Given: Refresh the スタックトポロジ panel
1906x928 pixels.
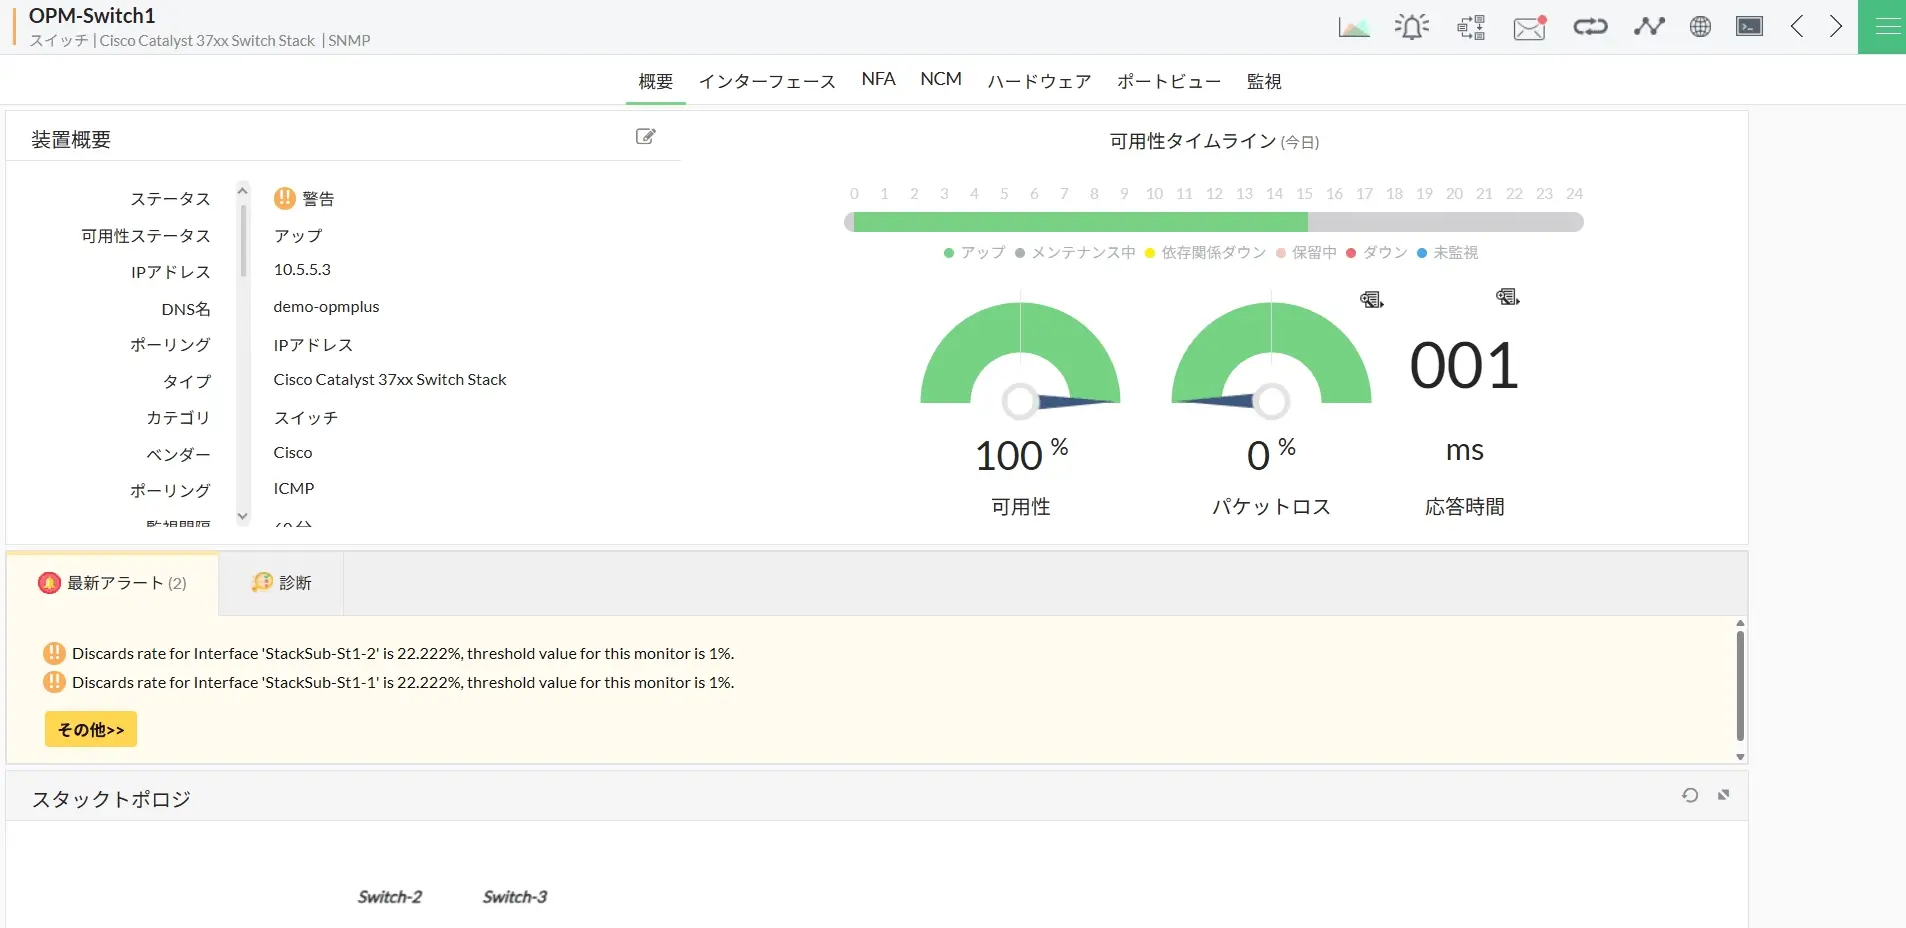Looking at the screenshot, I should click(x=1690, y=795).
